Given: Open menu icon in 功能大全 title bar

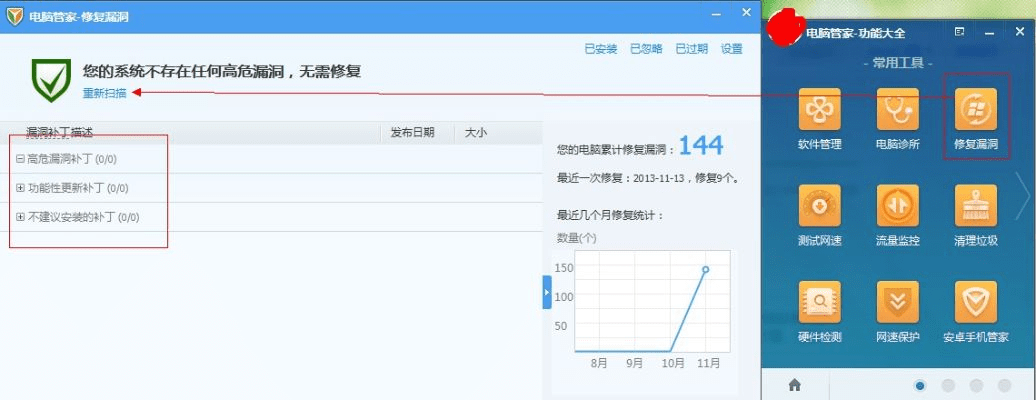Looking at the screenshot, I should (x=960, y=32).
